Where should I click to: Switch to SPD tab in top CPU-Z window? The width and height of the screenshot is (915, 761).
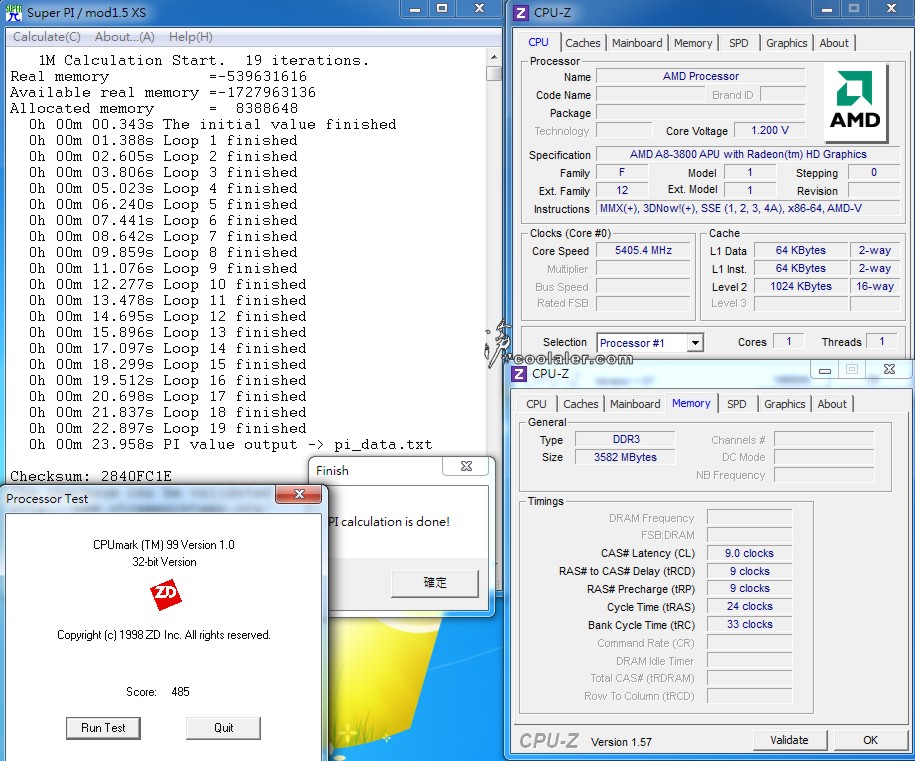[x=738, y=43]
